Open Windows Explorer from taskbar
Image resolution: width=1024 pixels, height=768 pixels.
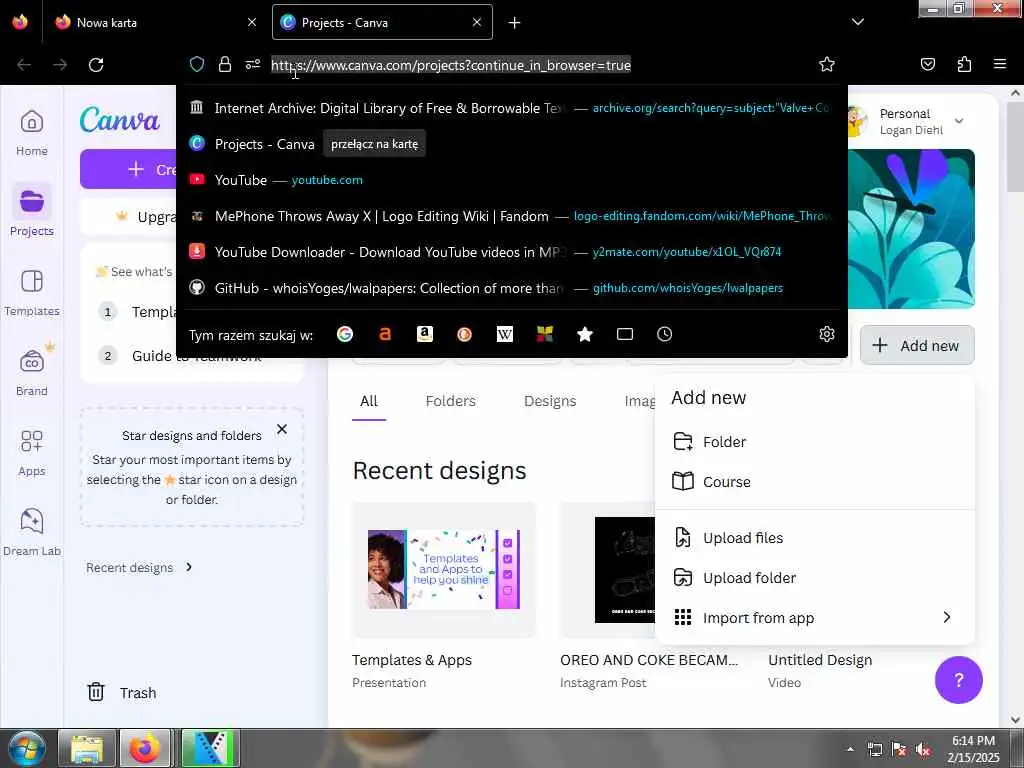tap(87, 748)
